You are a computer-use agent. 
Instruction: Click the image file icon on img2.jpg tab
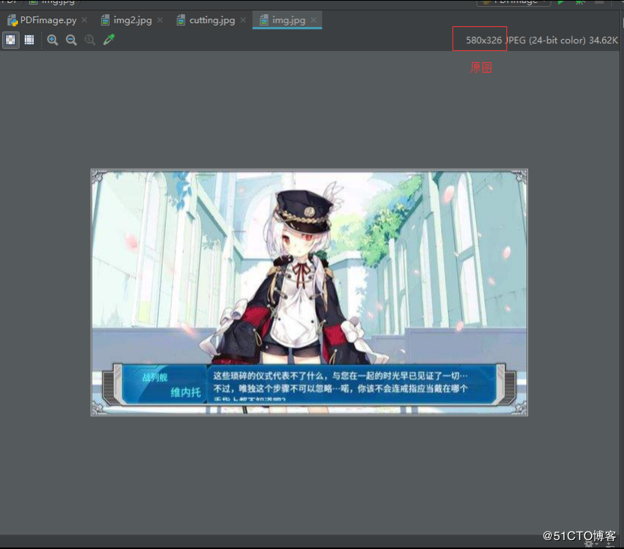105,20
